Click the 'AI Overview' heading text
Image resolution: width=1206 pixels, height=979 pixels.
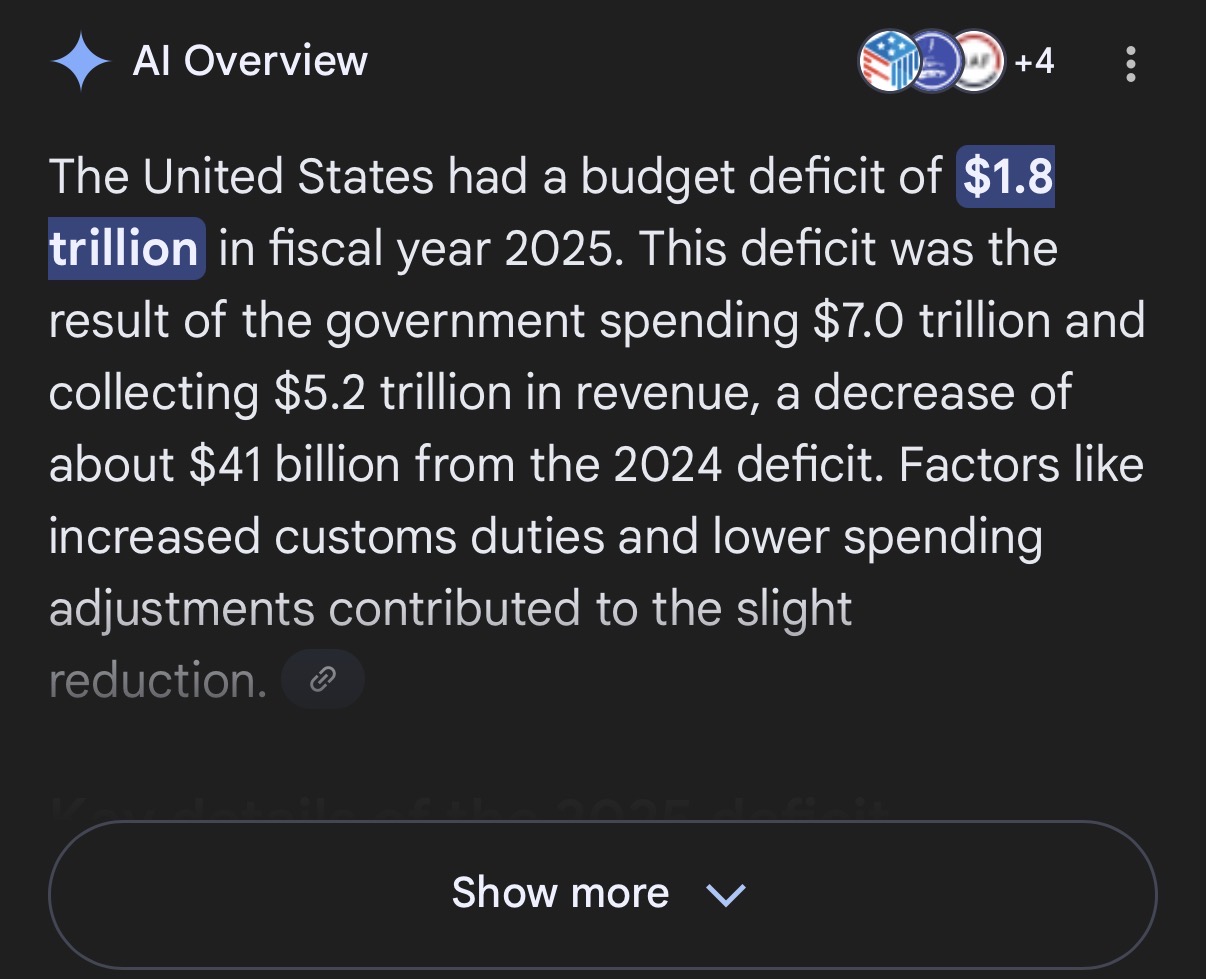[250, 62]
